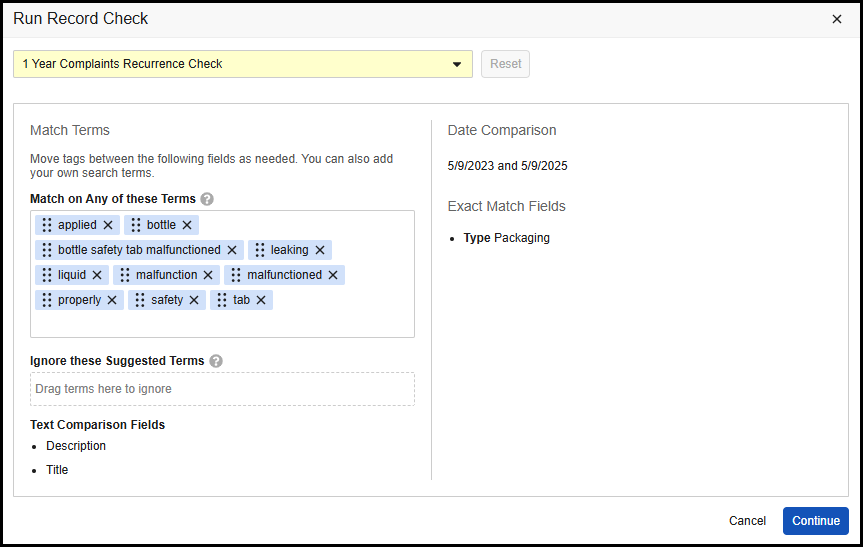The image size is (863, 547).
Task: Delete 'bottle safety tab malfunctioned' tag
Action: tap(232, 250)
